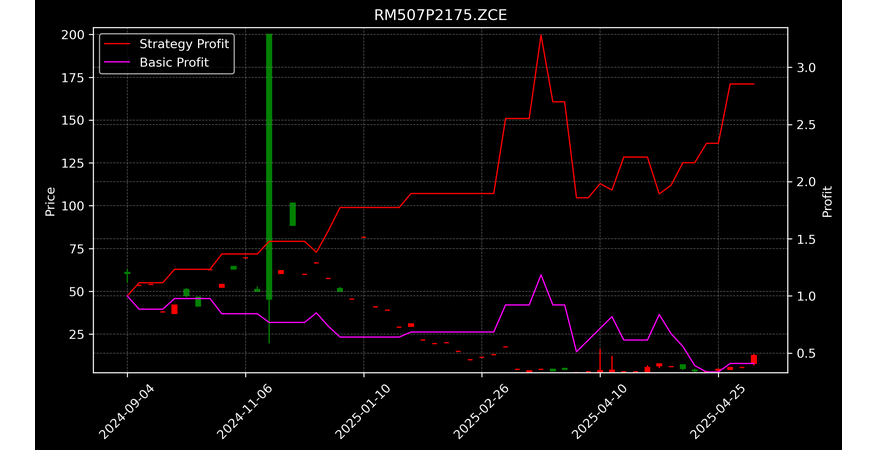878x450 pixels.
Task: Click the 125 tick on Price axis
Action: (x=73, y=163)
